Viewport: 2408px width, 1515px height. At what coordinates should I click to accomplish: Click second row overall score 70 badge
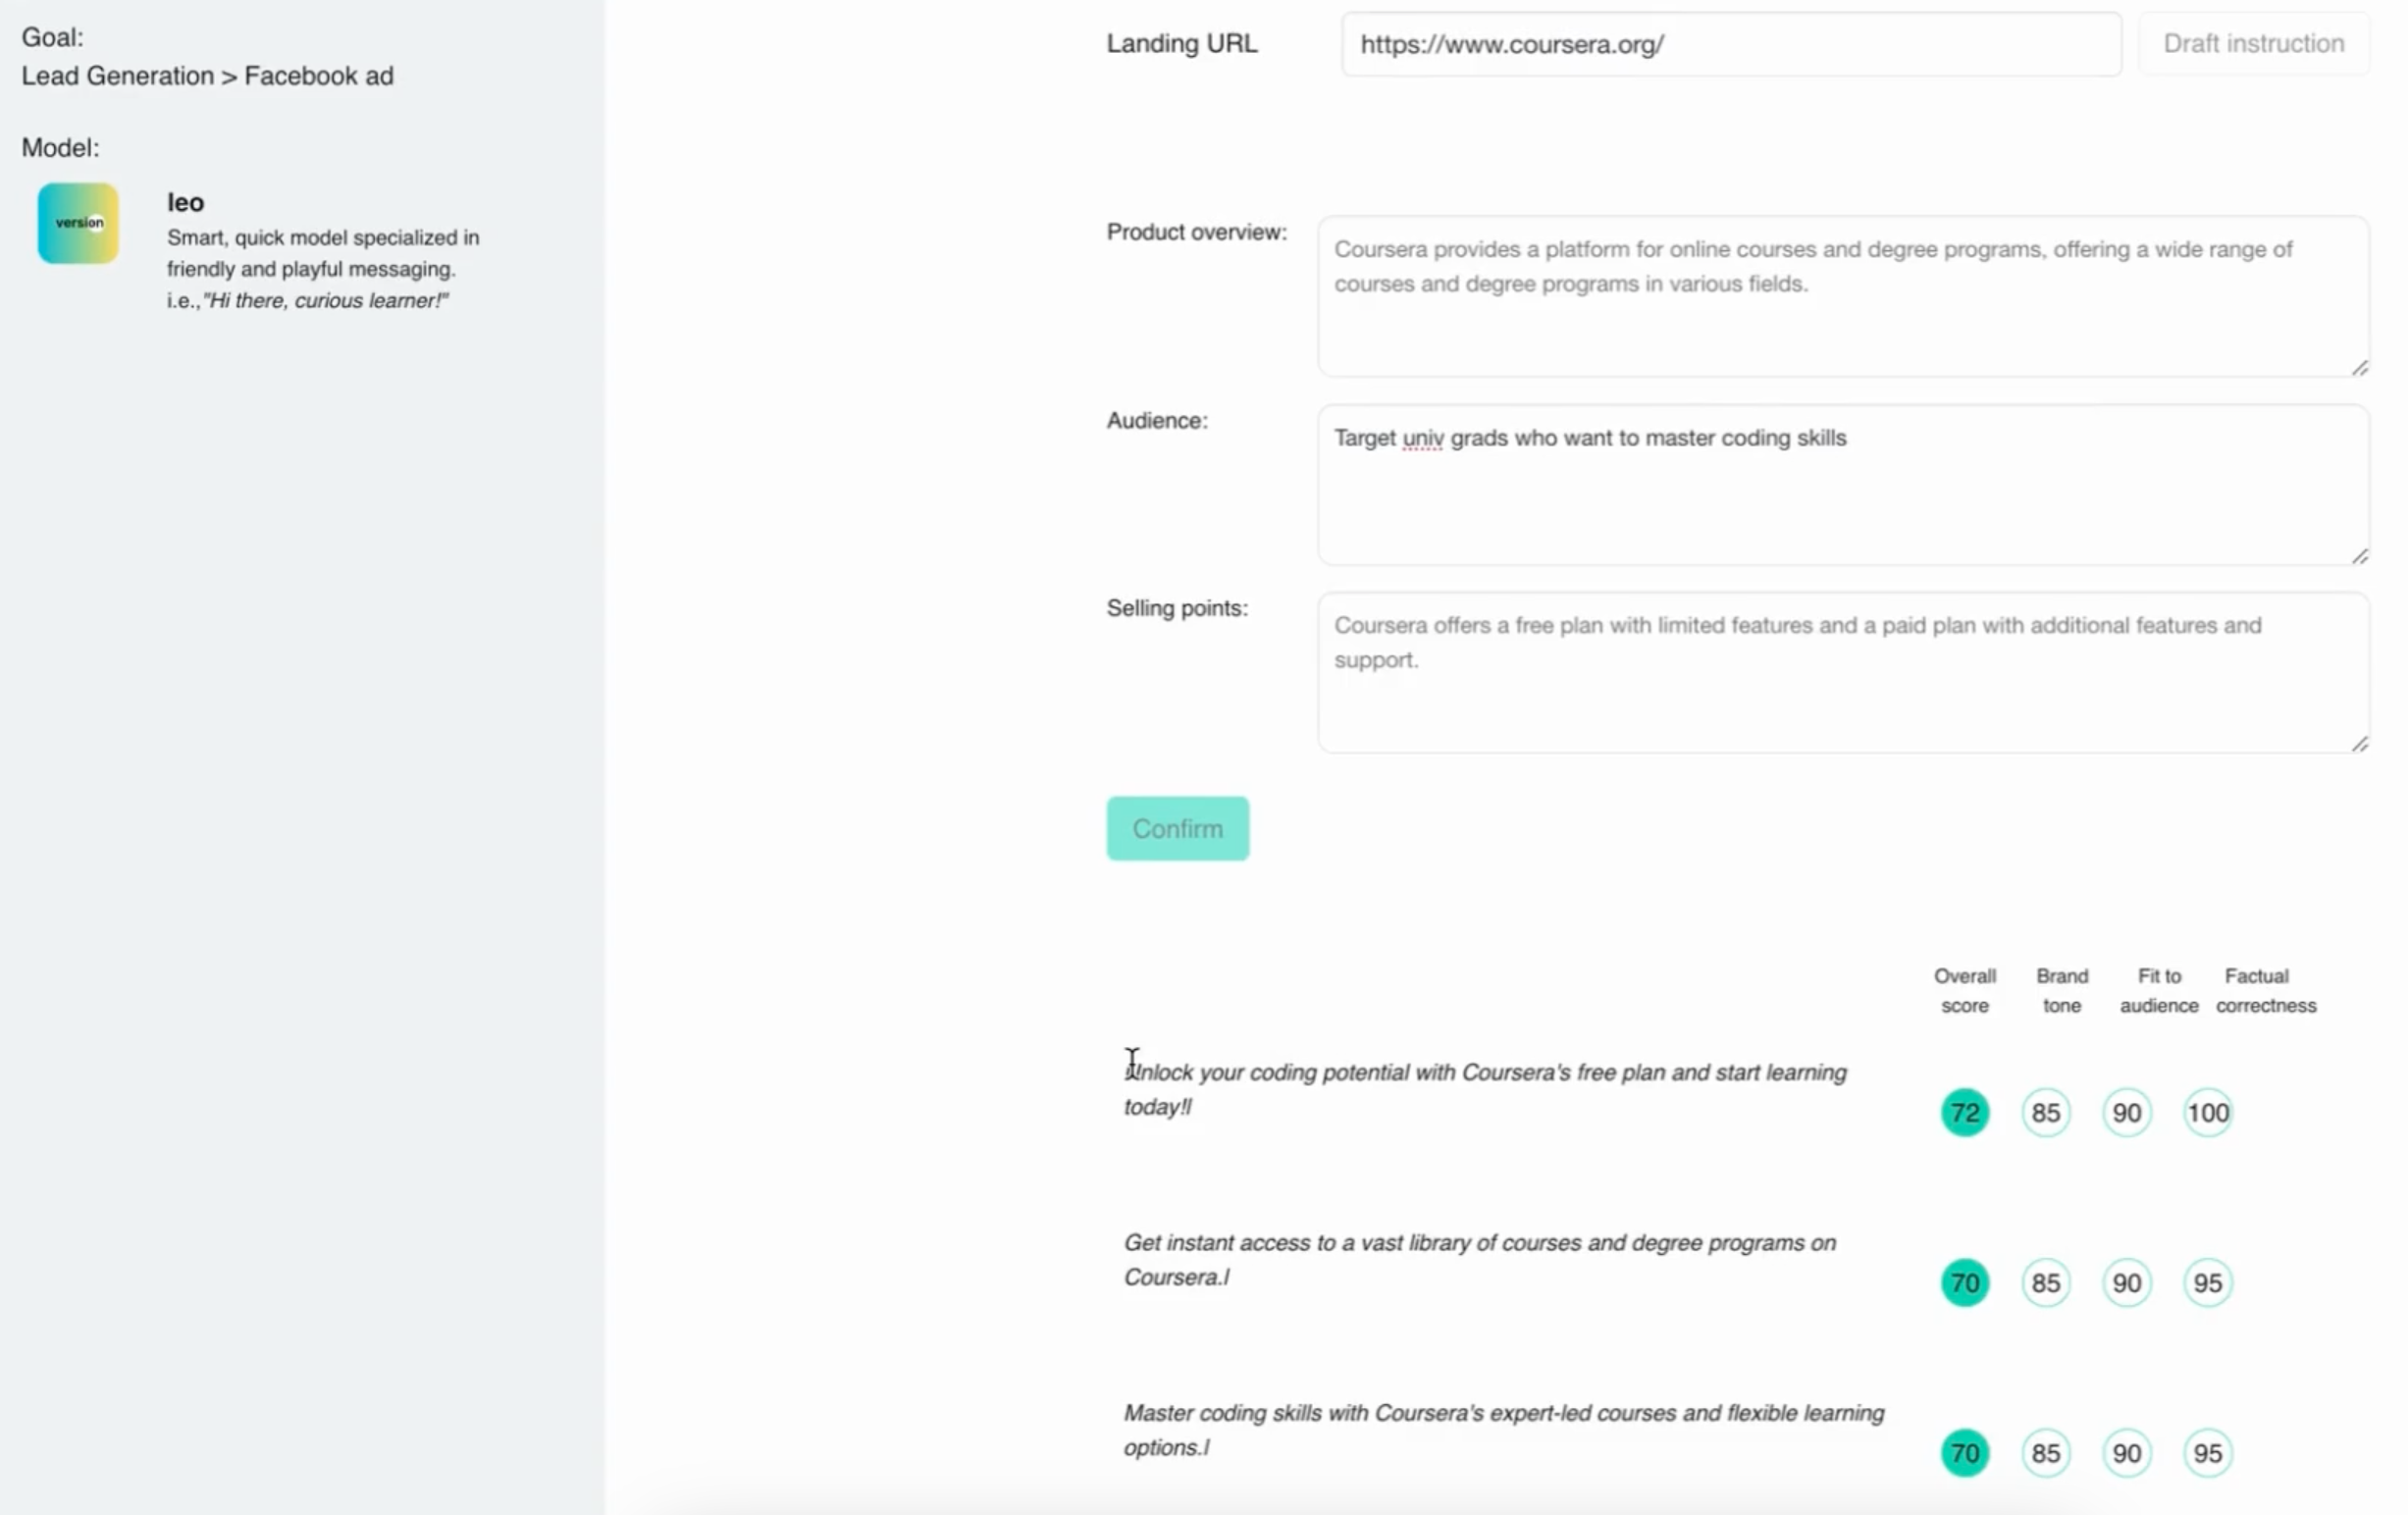[1964, 1282]
